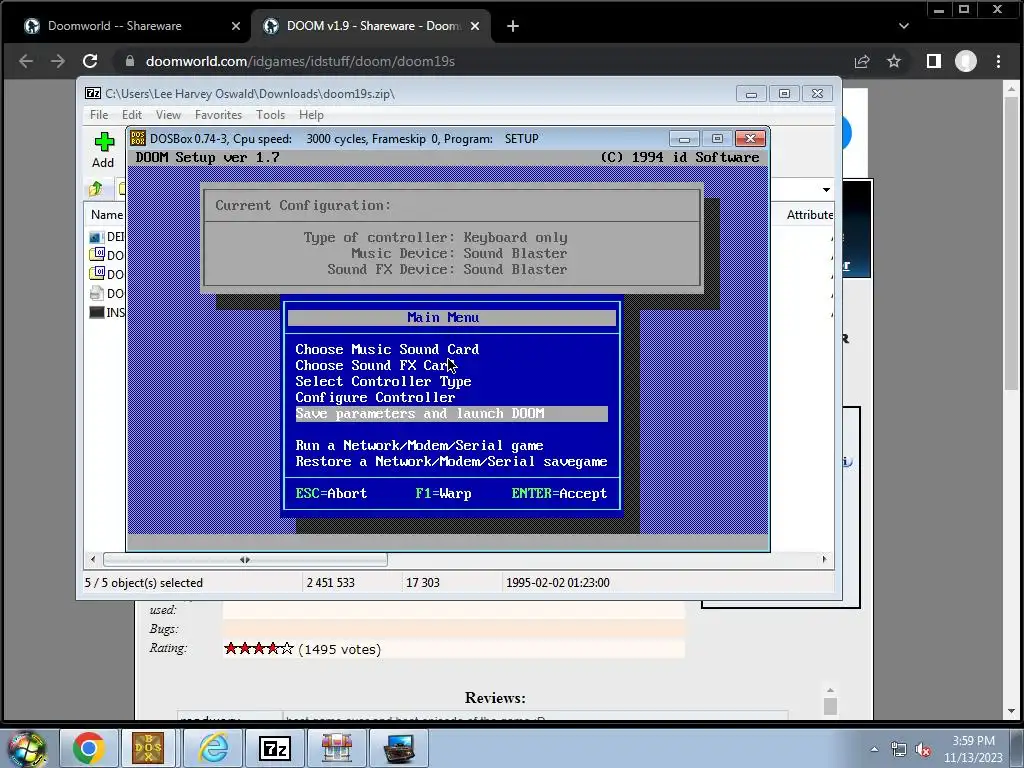Open File menu in 7-Zip
Image resolution: width=1024 pixels, height=768 pixels.
[99, 115]
